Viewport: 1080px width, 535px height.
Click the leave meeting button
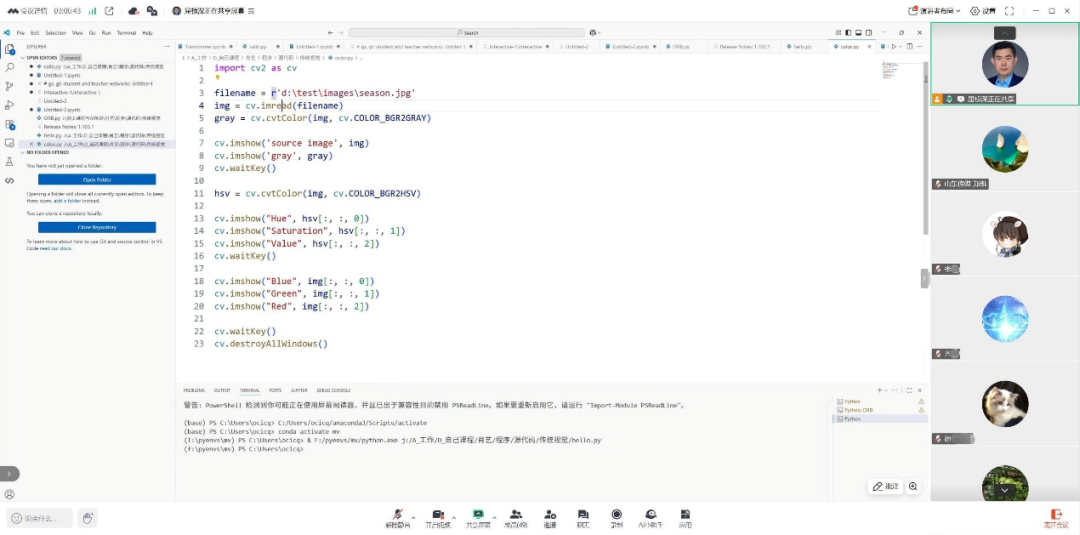pos(1055,518)
